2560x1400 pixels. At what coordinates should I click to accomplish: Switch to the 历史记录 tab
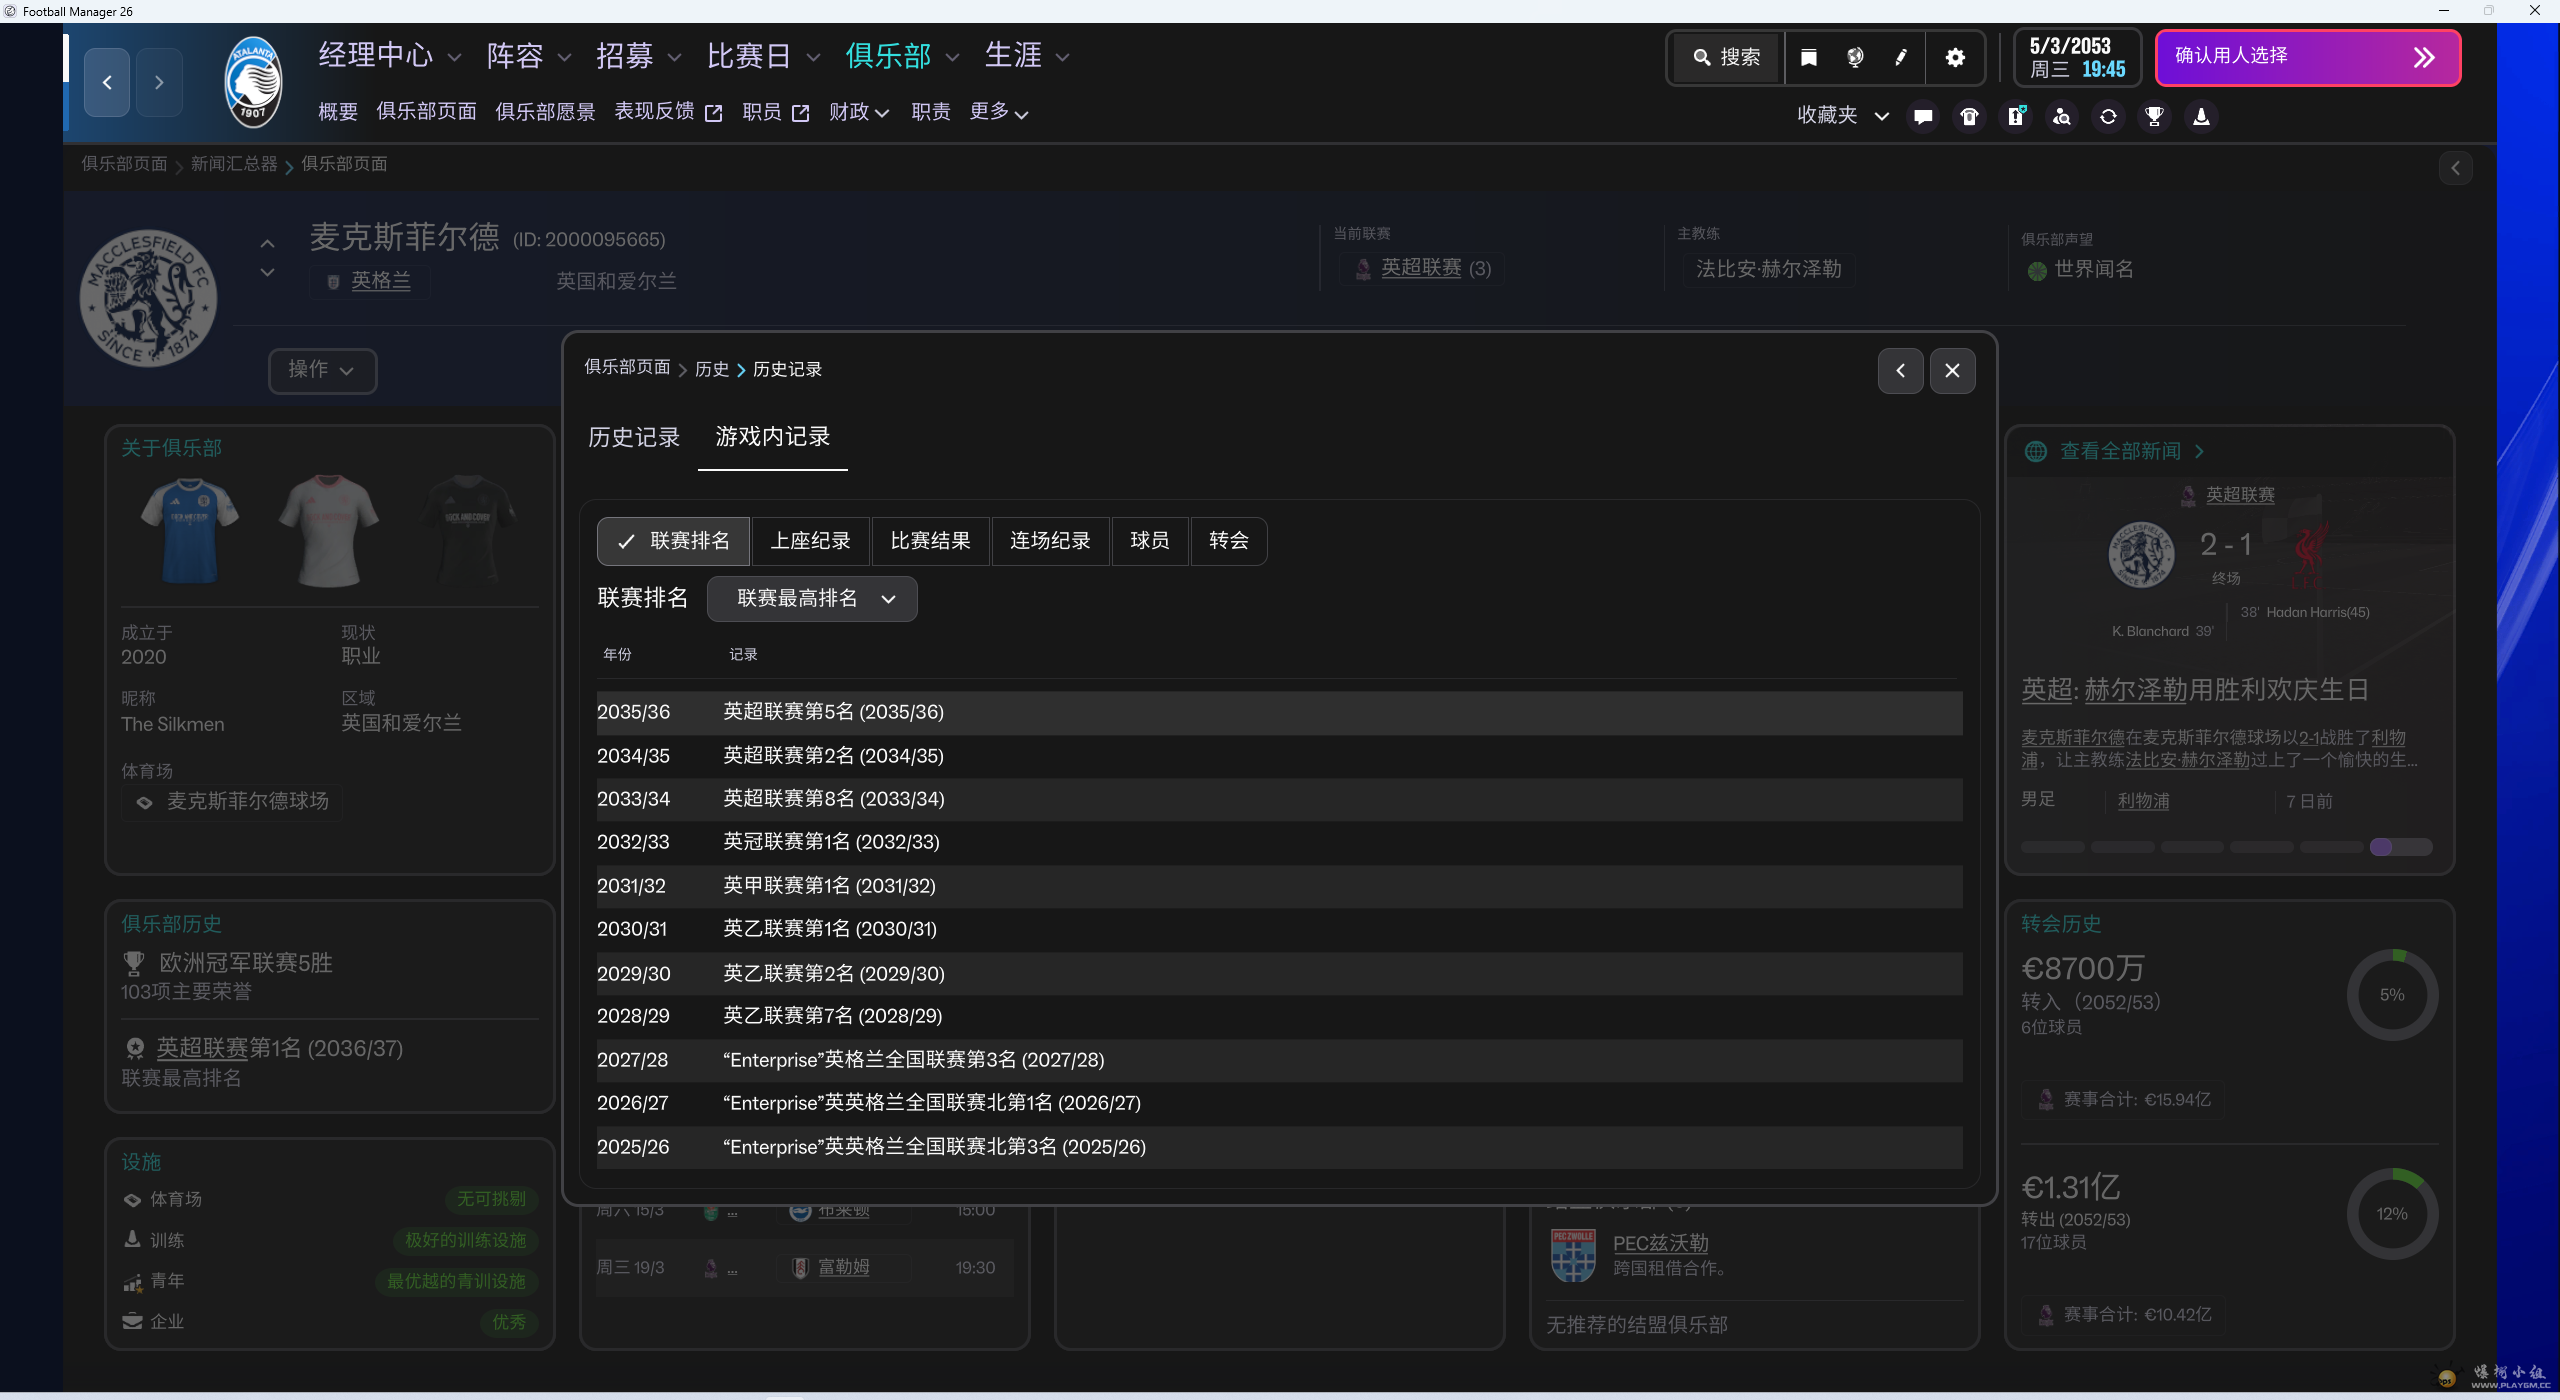[x=633, y=437]
